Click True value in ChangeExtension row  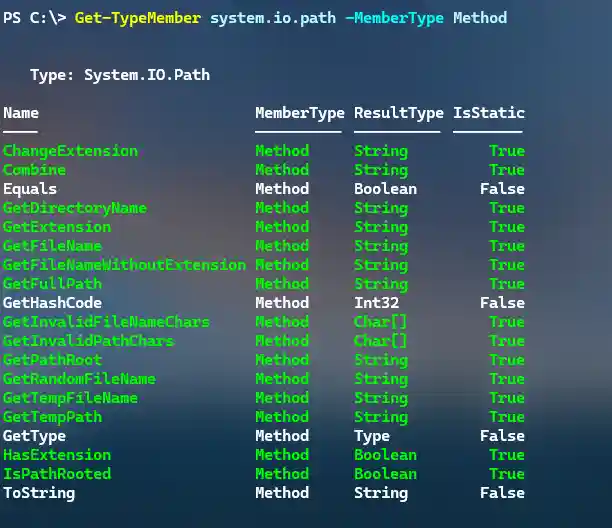point(507,151)
